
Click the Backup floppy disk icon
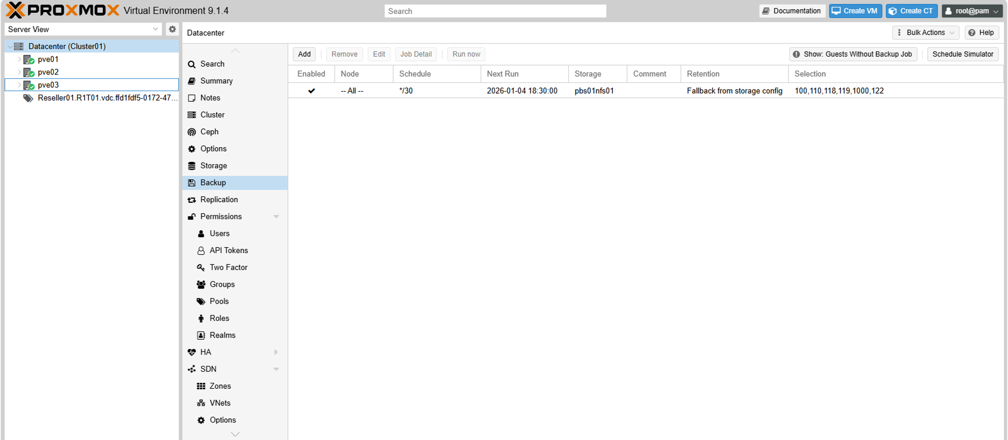tap(192, 183)
